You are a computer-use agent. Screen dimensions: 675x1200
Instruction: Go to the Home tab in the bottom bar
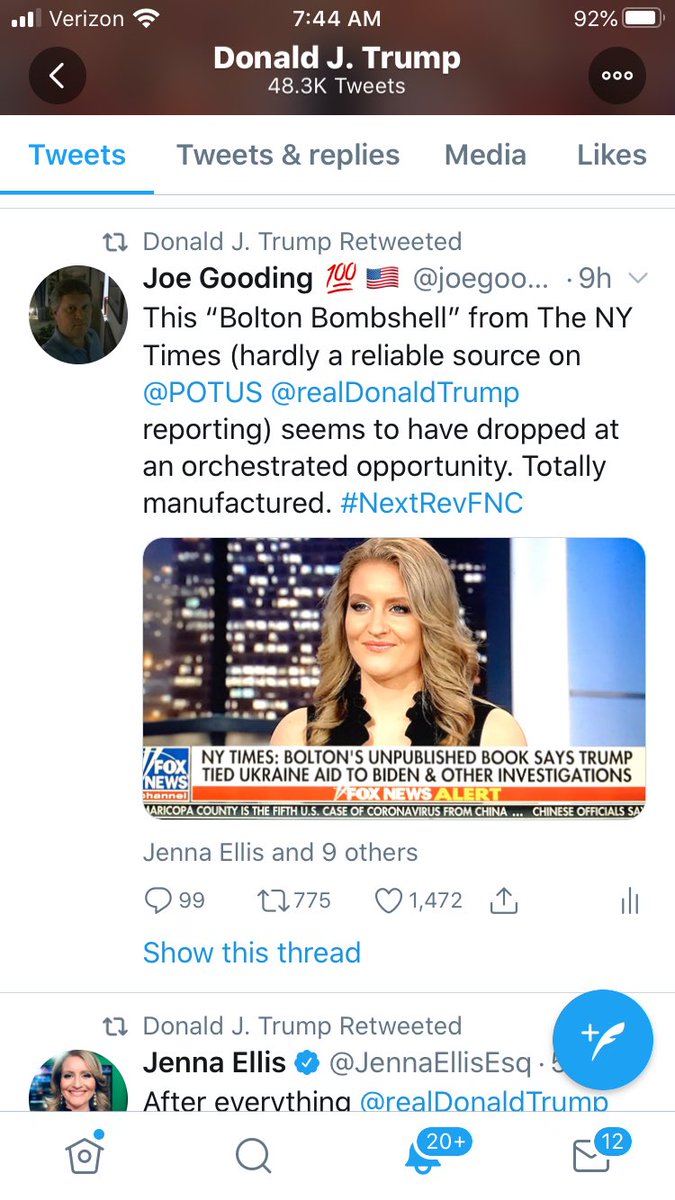click(x=84, y=1155)
